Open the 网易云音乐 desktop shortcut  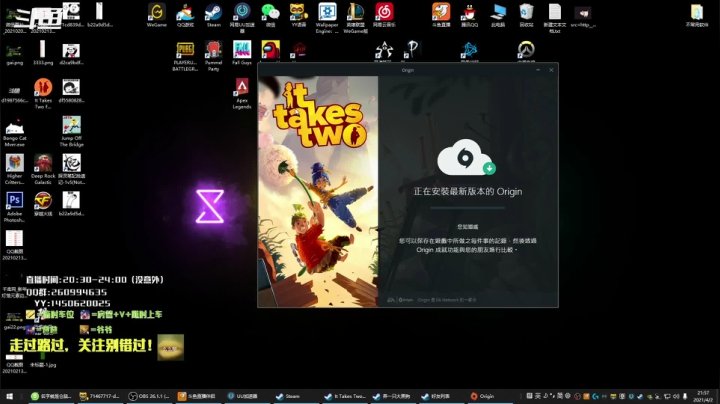tap(384, 16)
